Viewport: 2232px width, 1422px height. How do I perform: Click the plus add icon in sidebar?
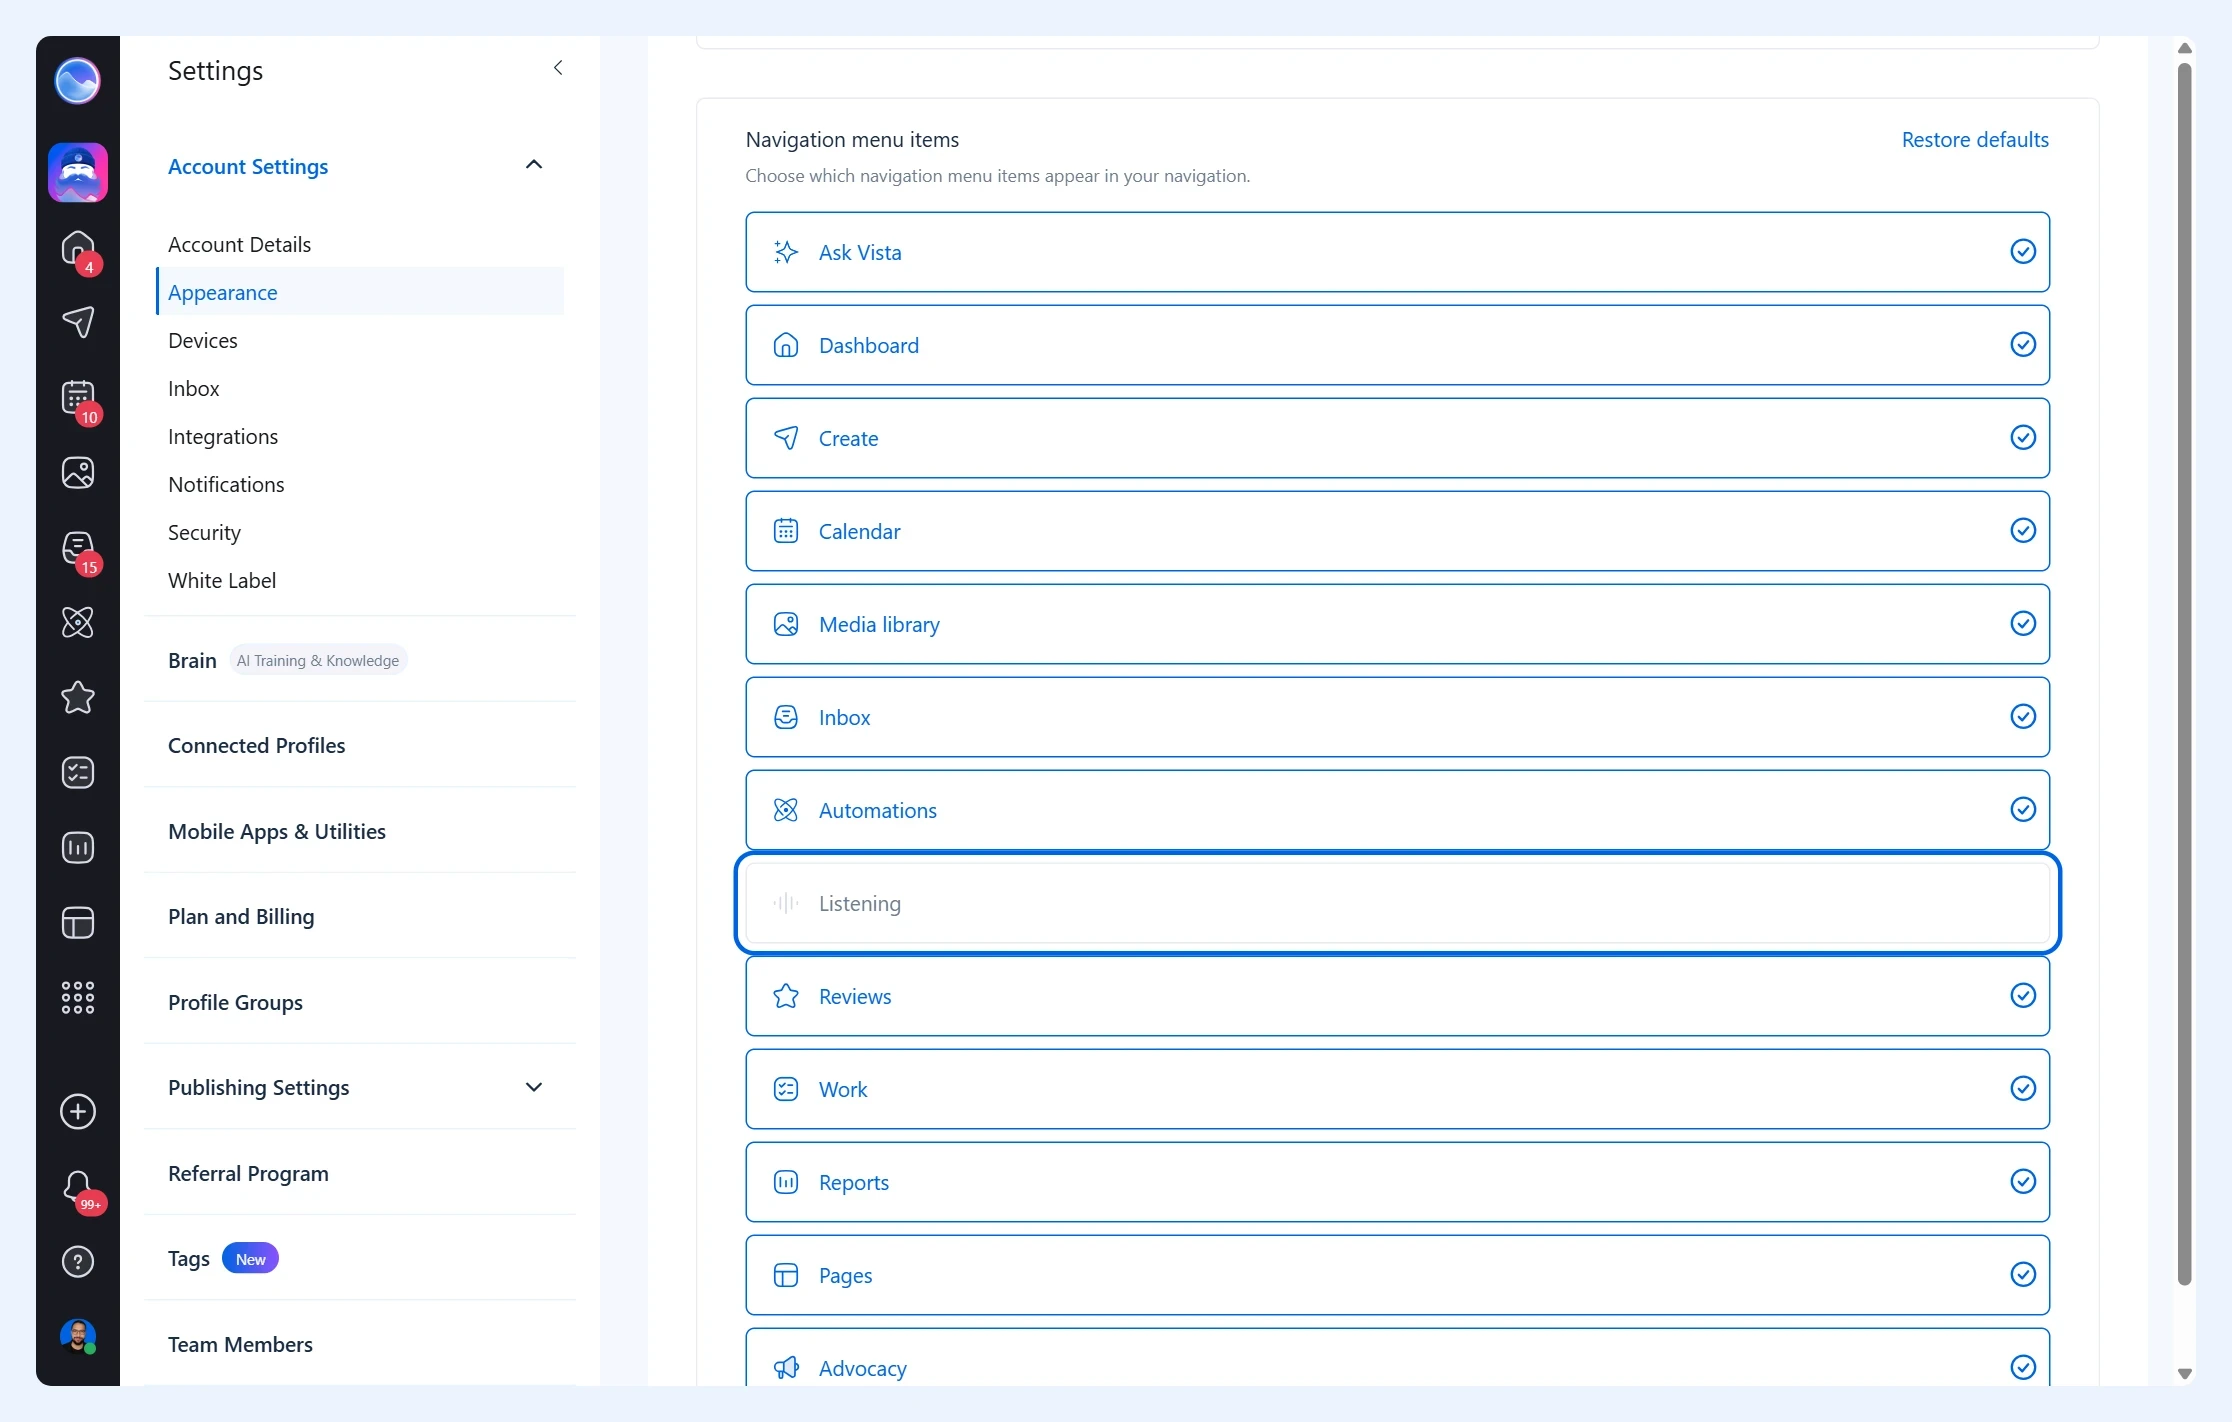tap(78, 1111)
